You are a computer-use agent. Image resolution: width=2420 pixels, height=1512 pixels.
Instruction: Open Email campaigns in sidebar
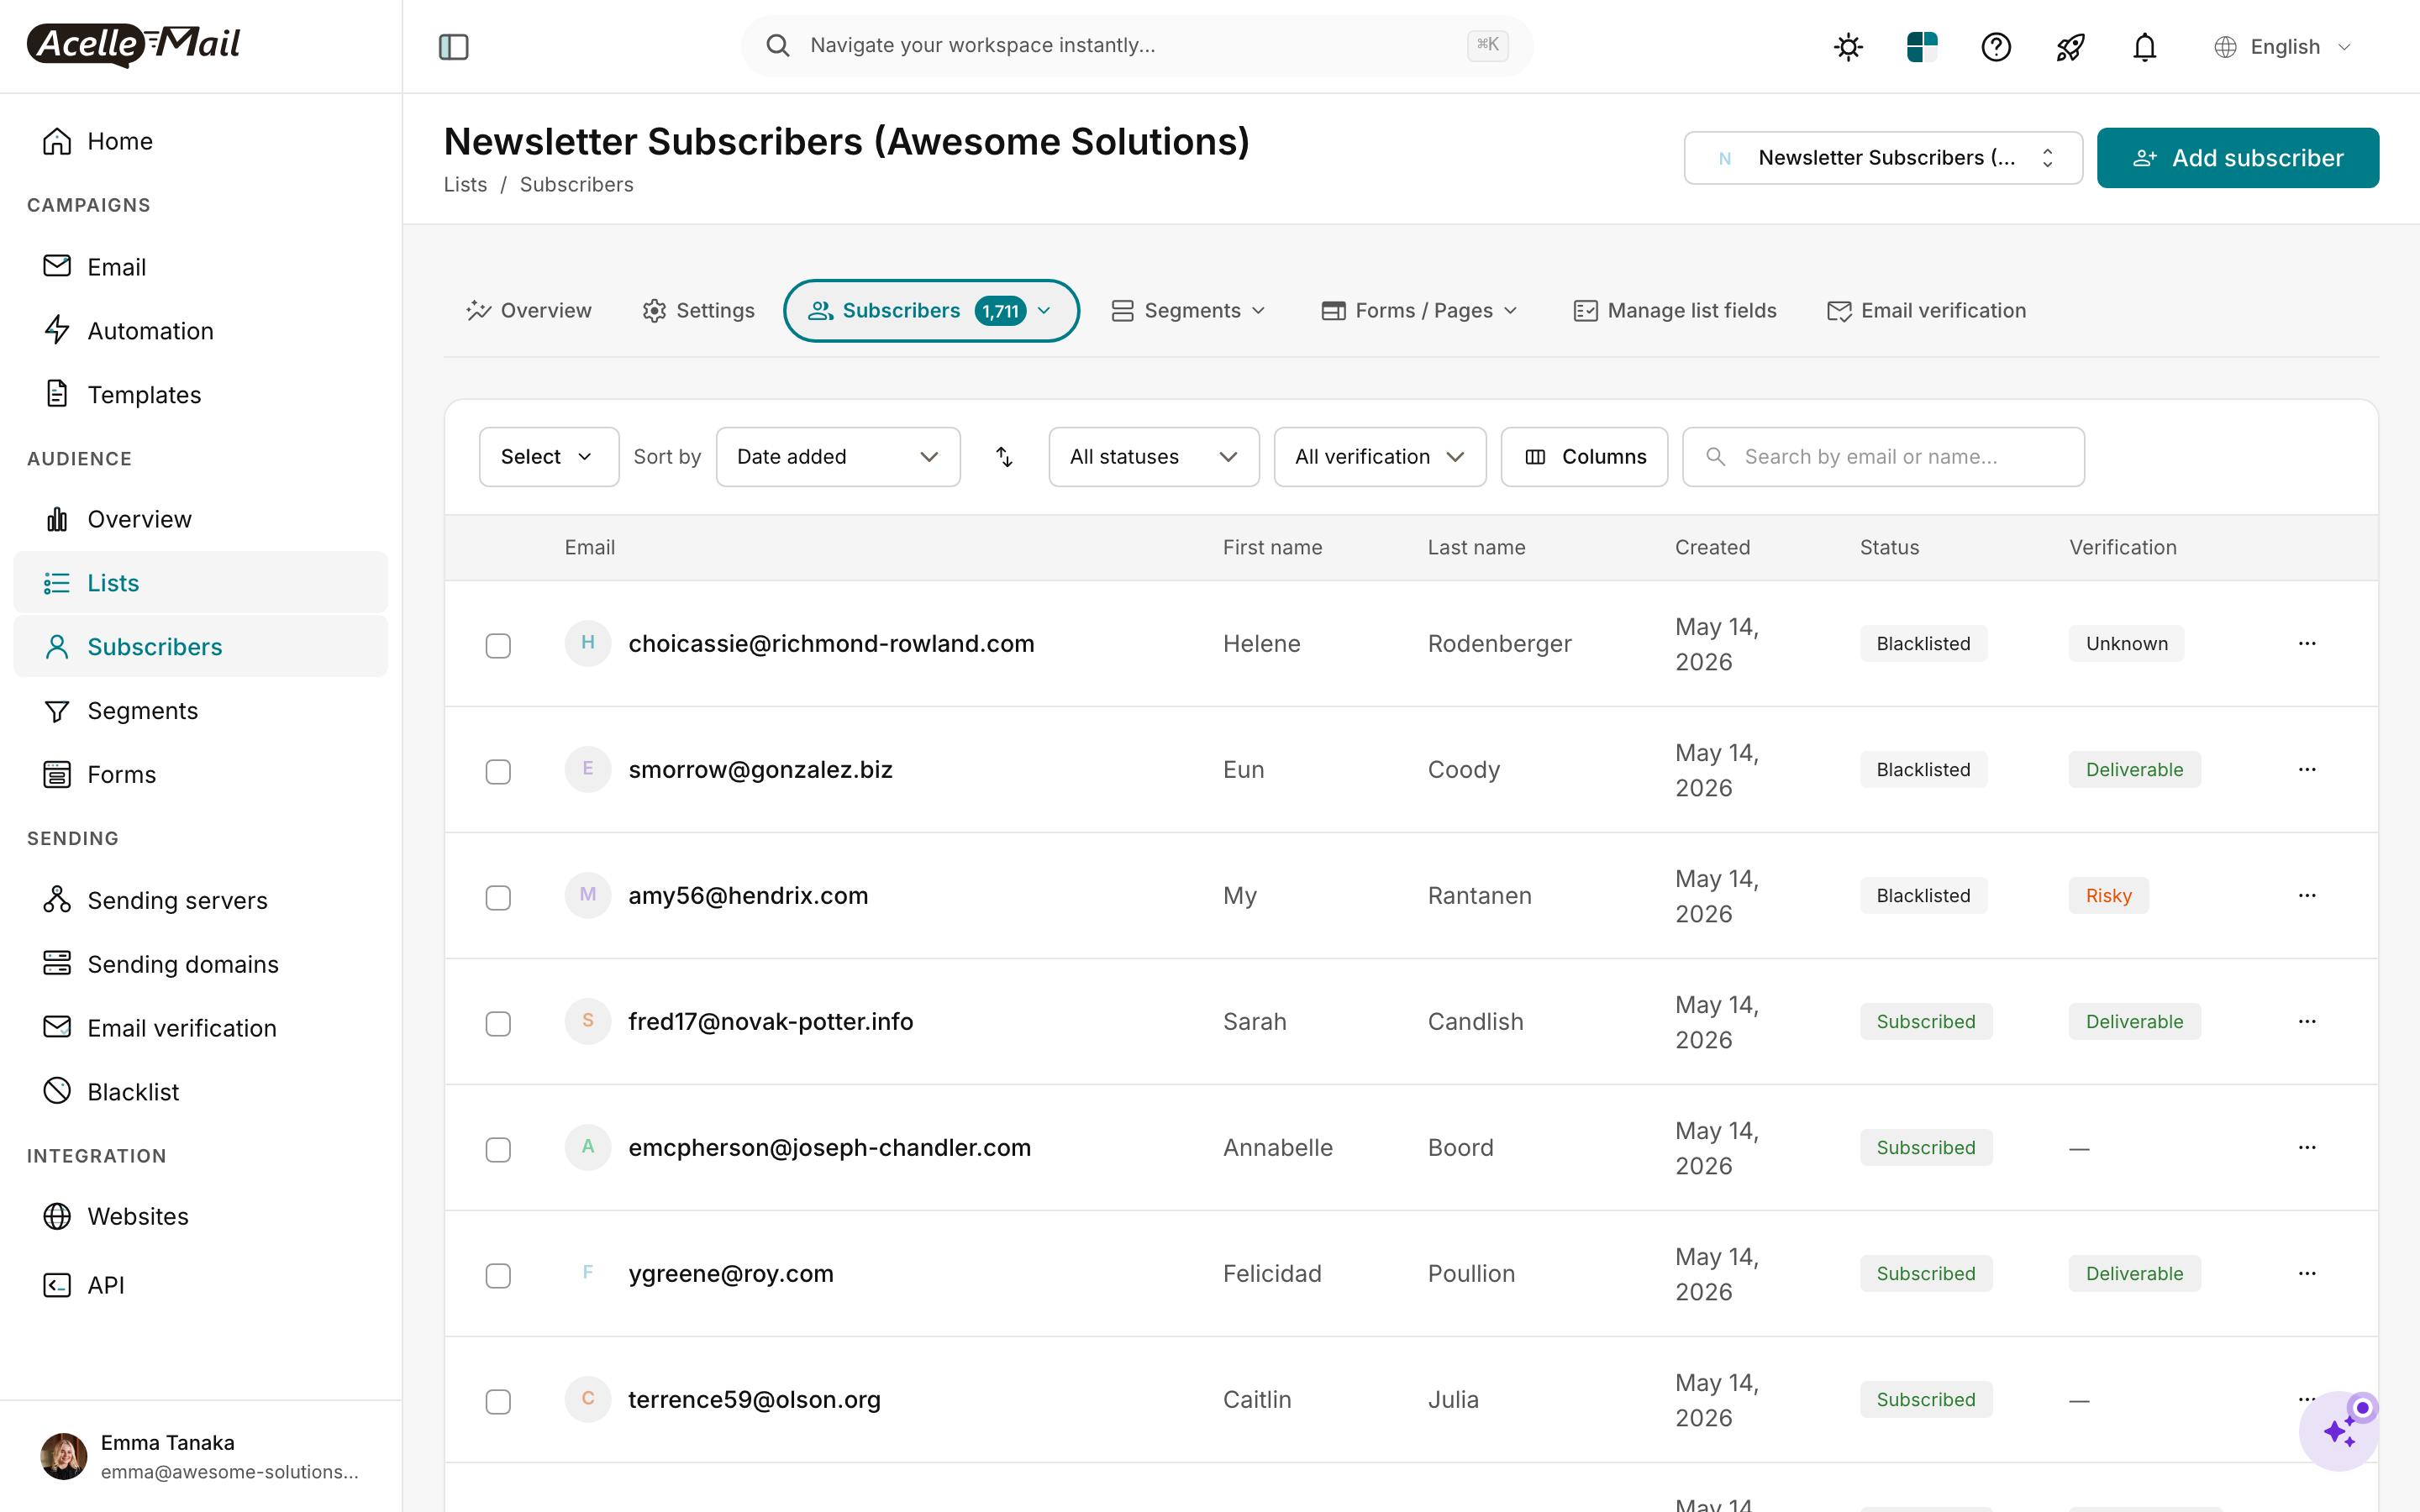[200, 267]
